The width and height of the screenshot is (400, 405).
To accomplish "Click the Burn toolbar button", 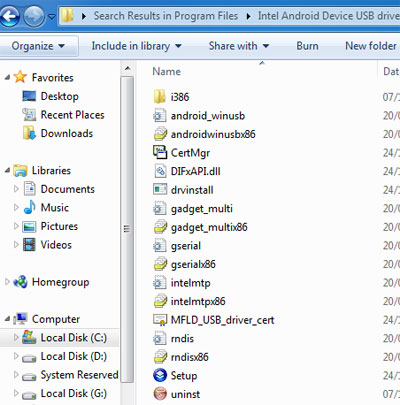I will [x=307, y=46].
